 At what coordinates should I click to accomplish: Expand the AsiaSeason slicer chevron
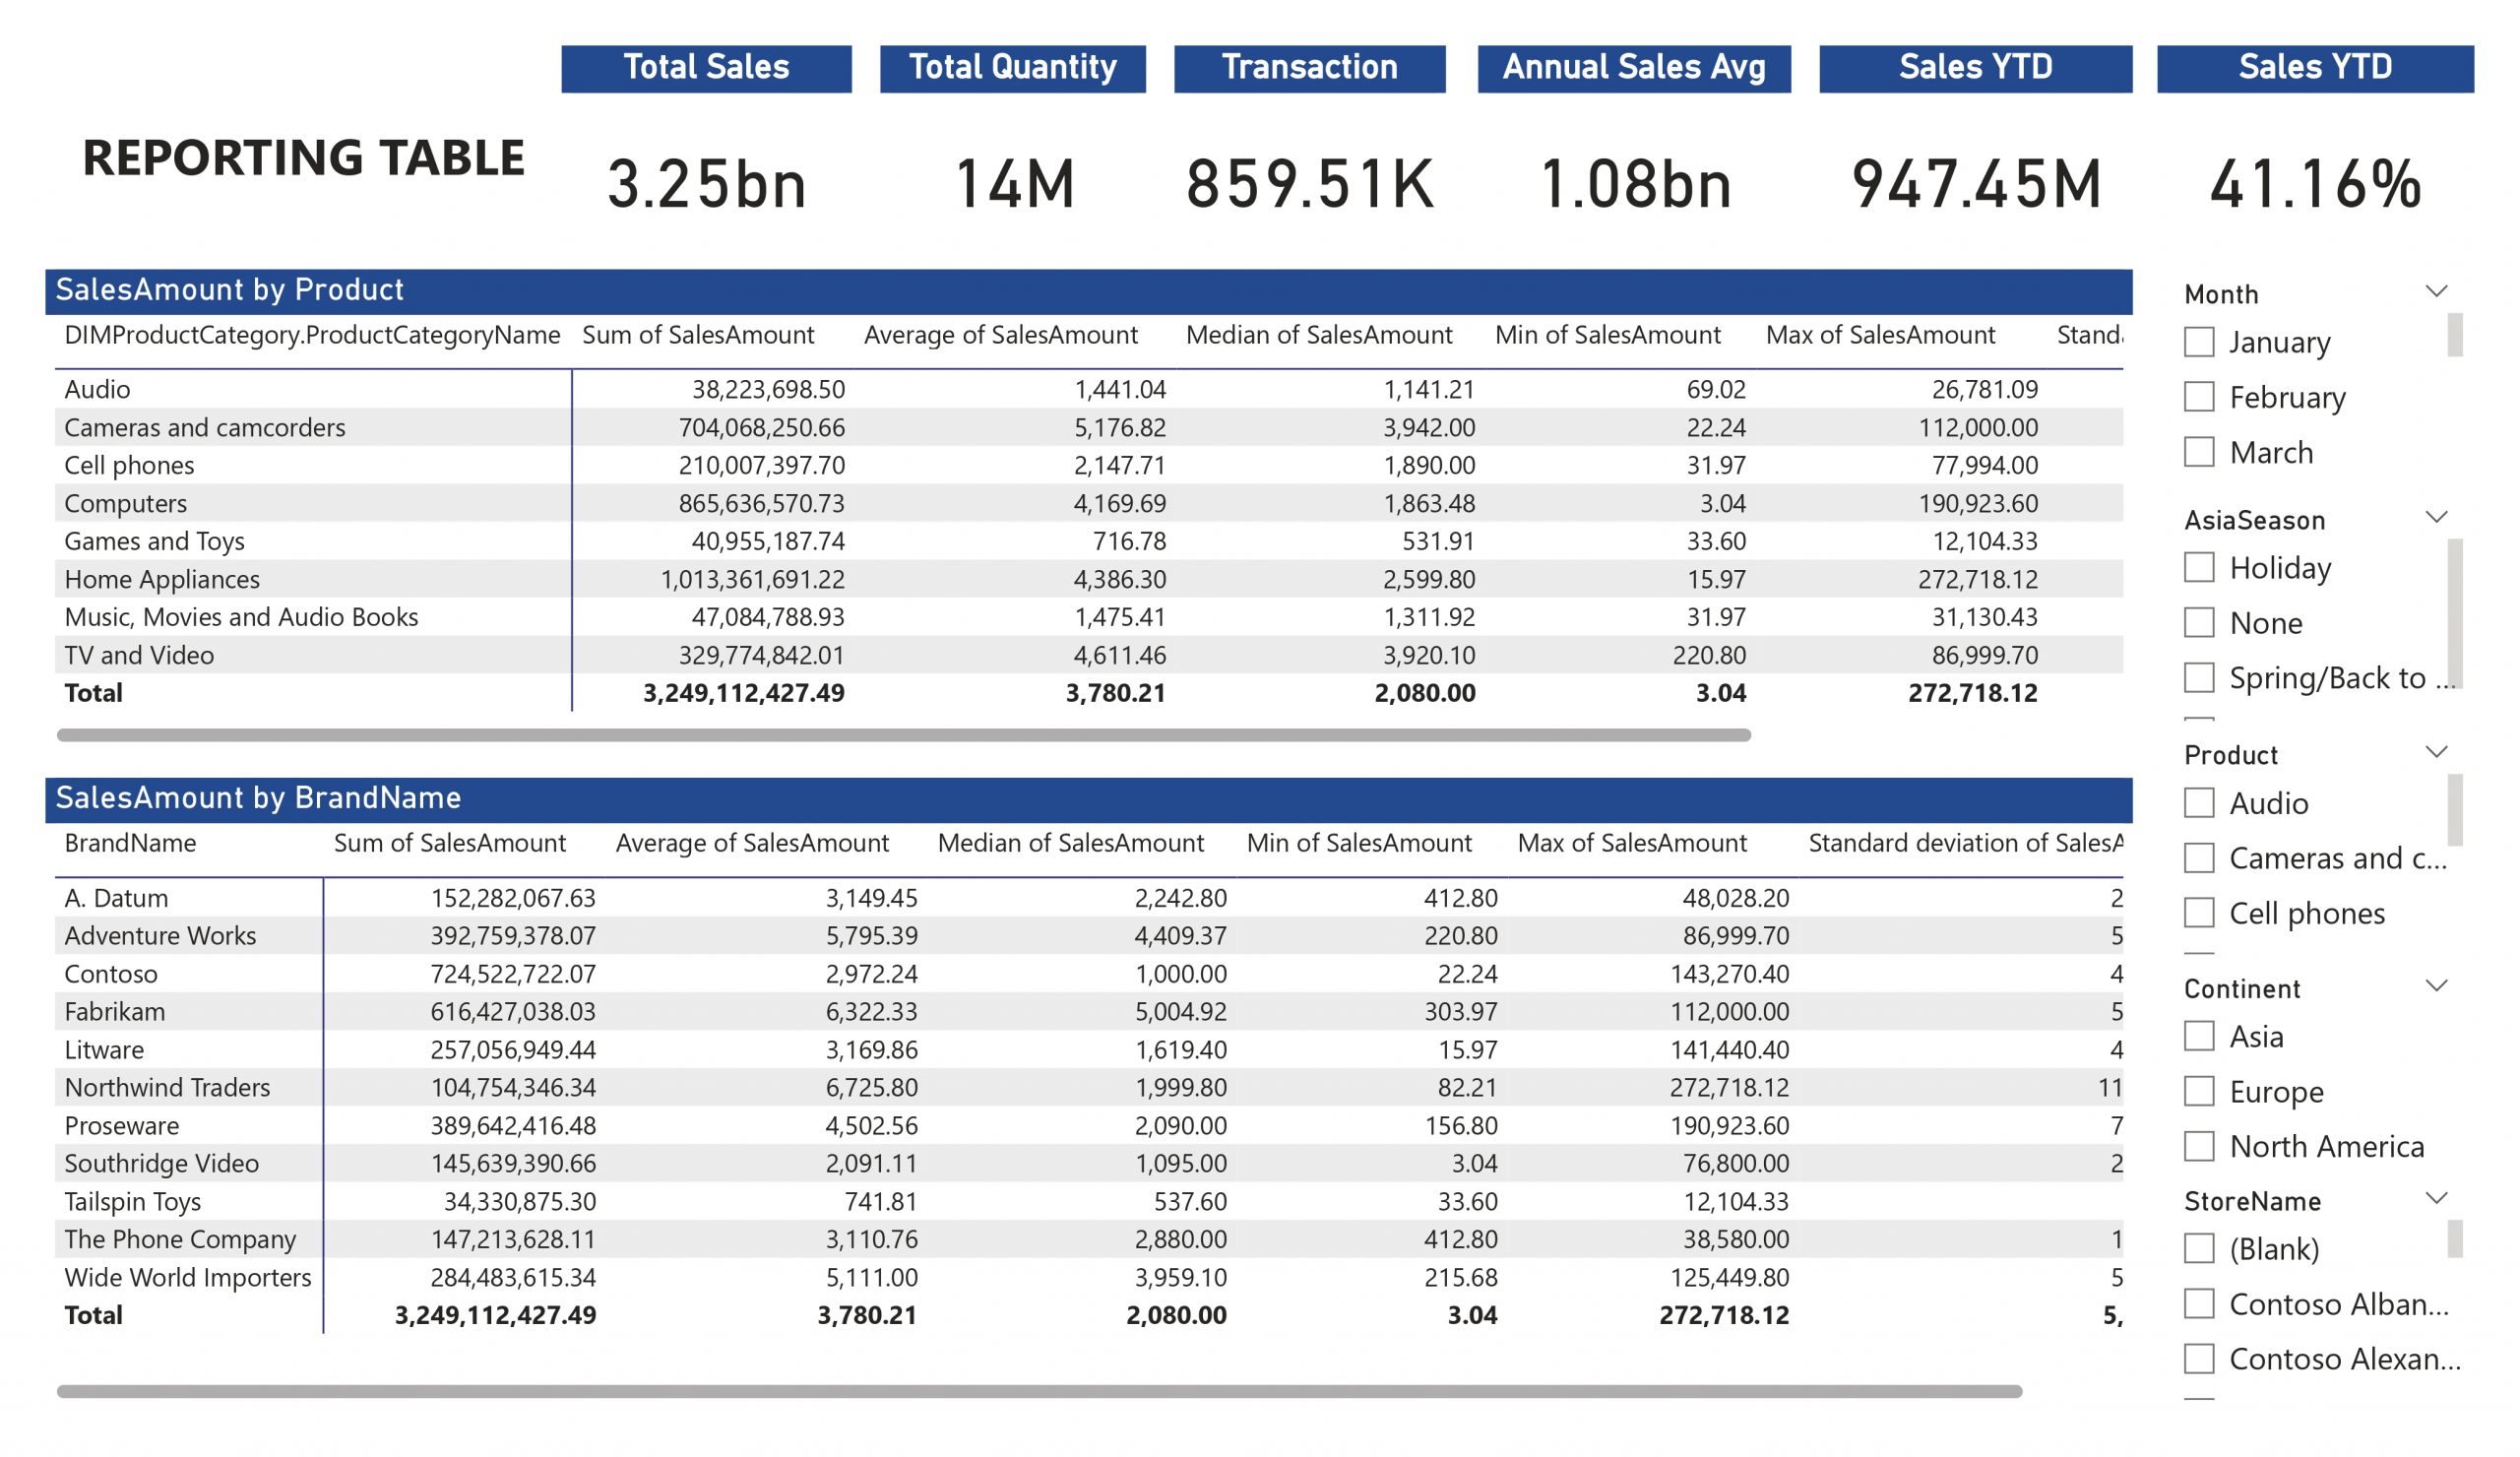point(2436,518)
